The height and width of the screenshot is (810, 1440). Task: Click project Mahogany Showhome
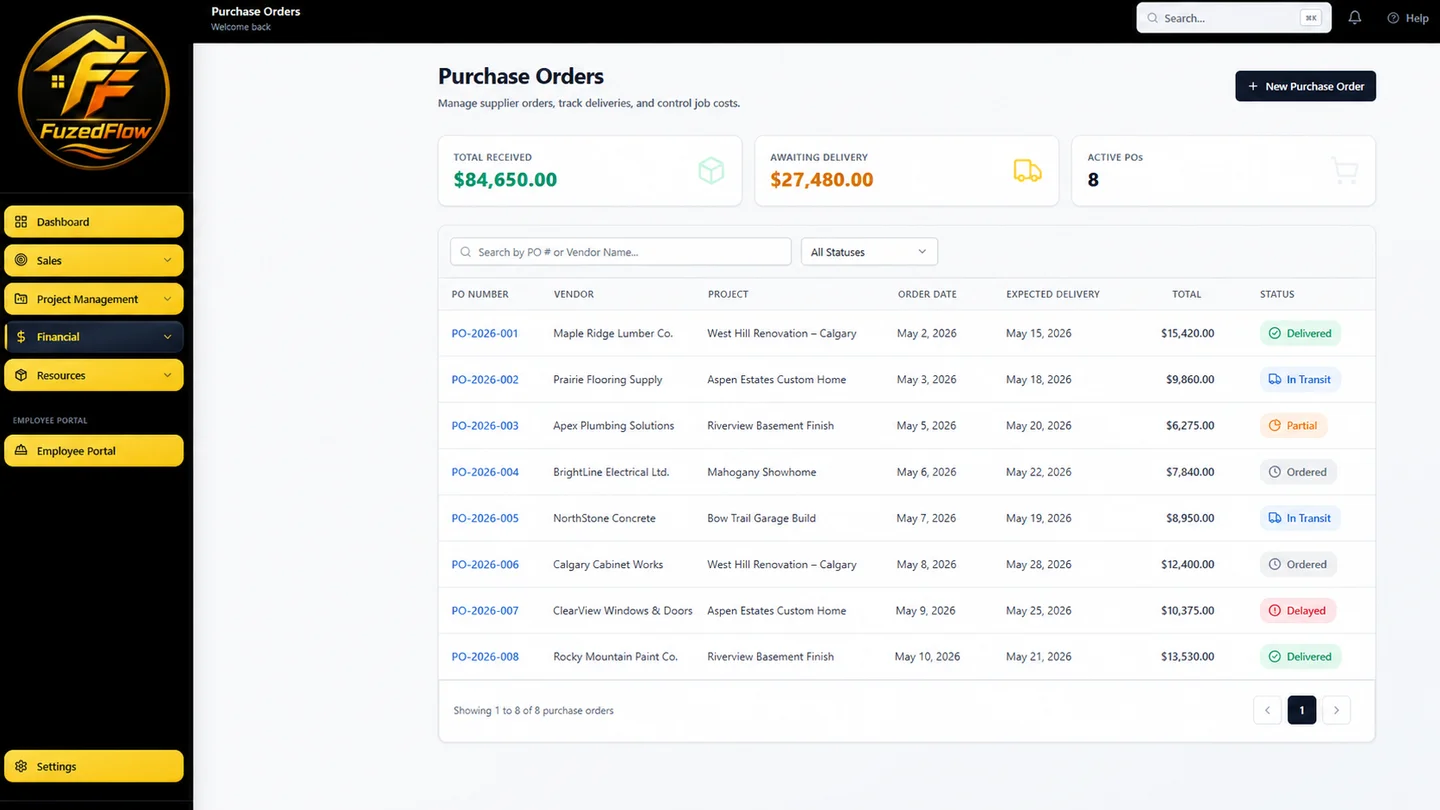761,472
